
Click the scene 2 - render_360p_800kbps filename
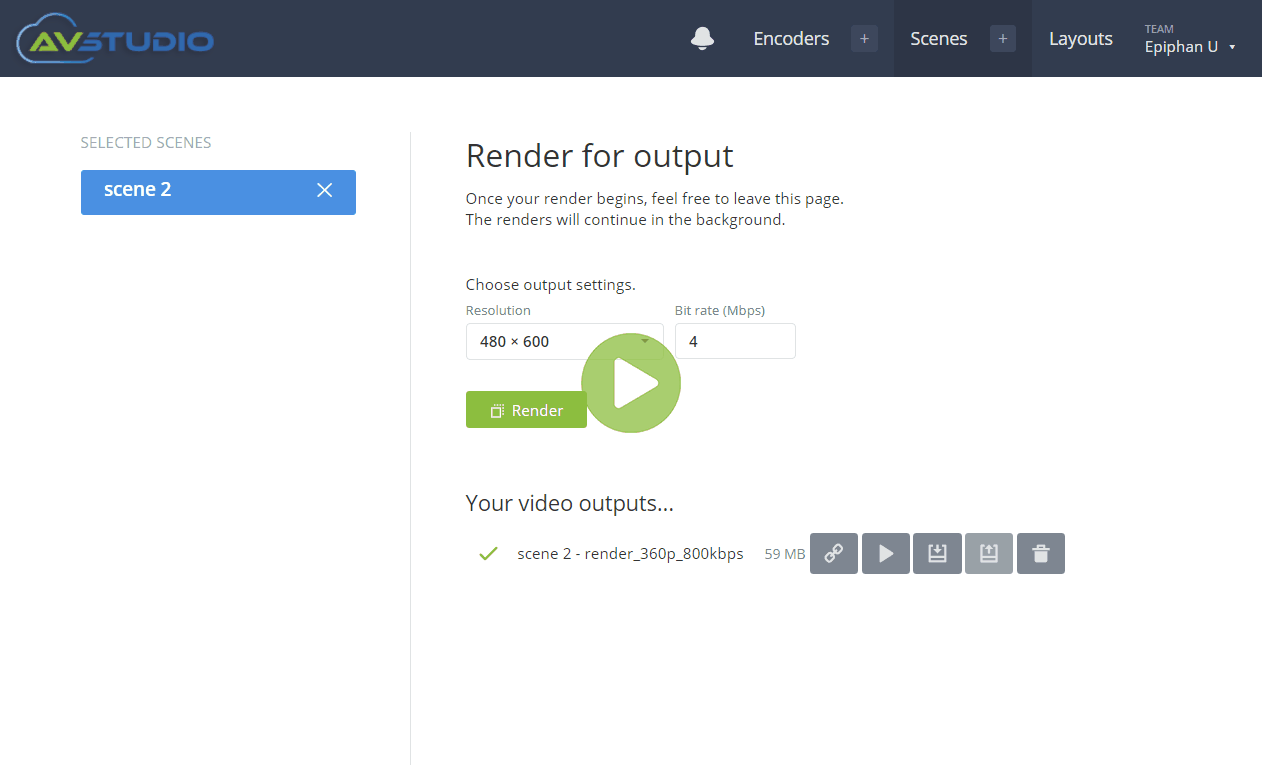(x=630, y=553)
